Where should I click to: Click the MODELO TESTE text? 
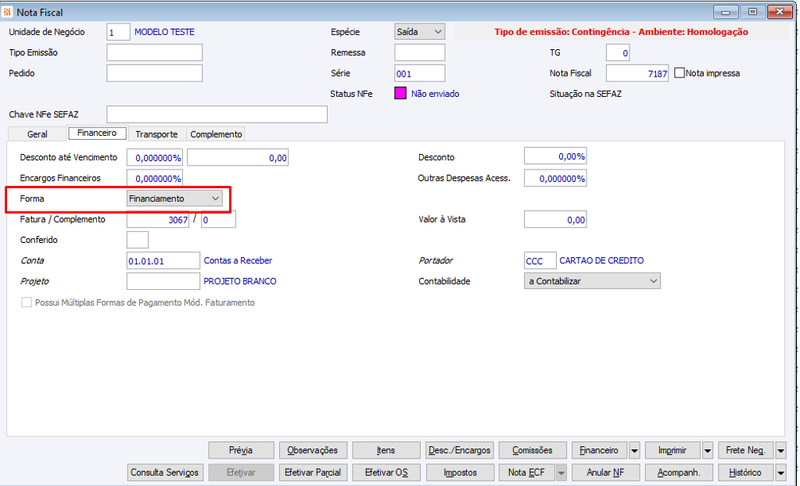click(164, 32)
